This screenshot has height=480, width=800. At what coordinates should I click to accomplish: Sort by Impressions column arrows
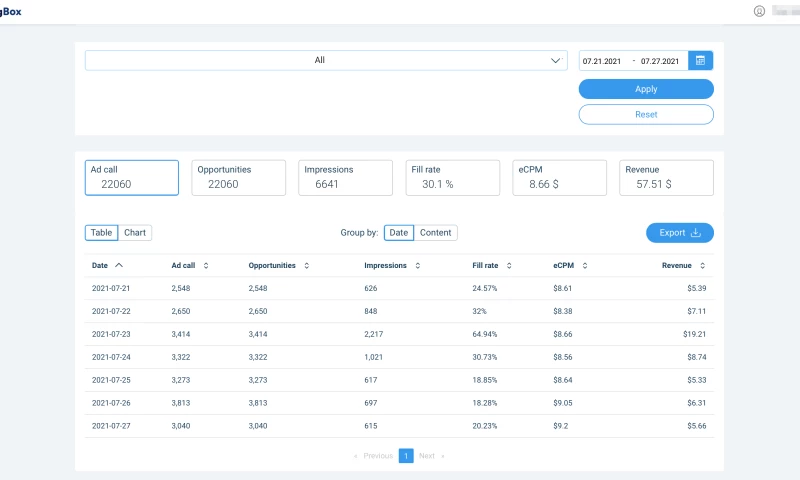click(417, 266)
